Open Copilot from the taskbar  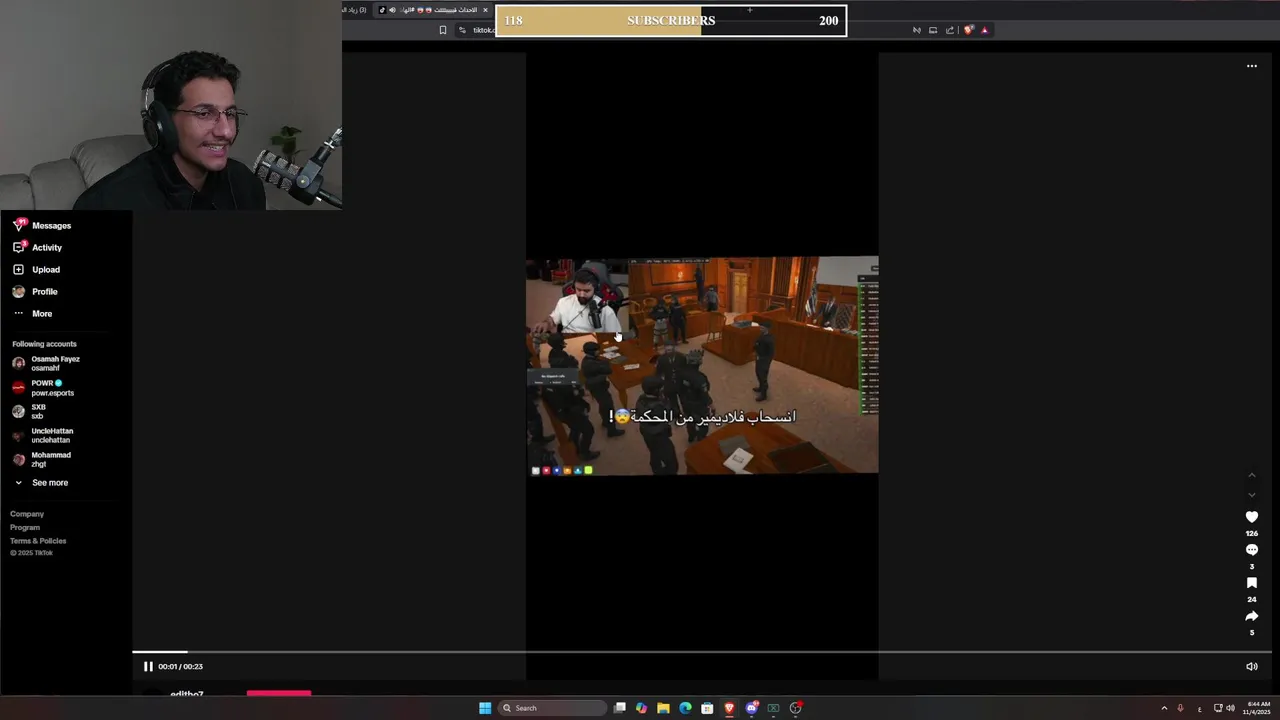coord(641,708)
